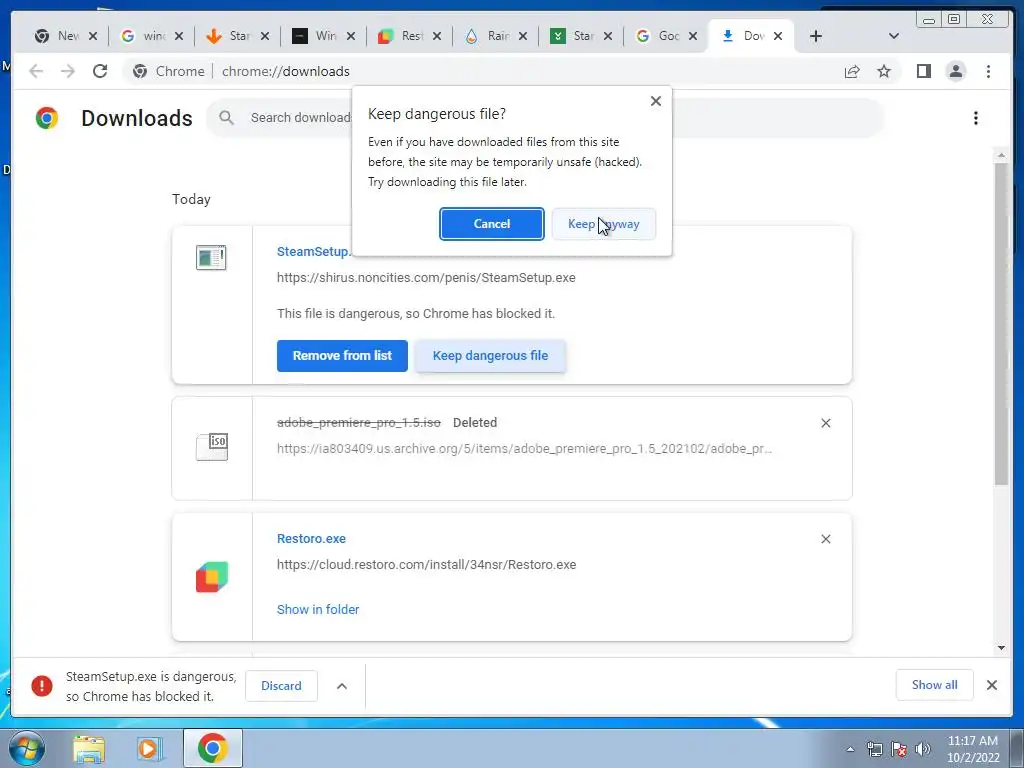Click the browser forward arrow

point(68,71)
